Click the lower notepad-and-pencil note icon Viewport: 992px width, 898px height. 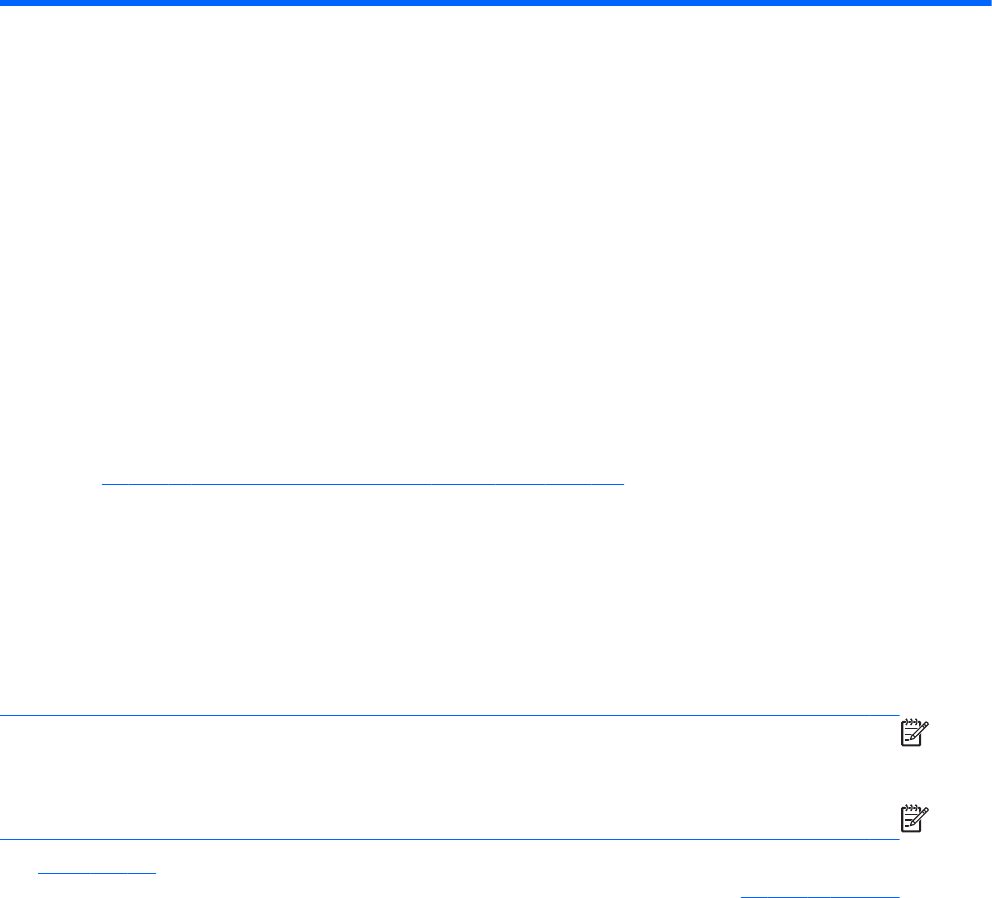tap(914, 818)
